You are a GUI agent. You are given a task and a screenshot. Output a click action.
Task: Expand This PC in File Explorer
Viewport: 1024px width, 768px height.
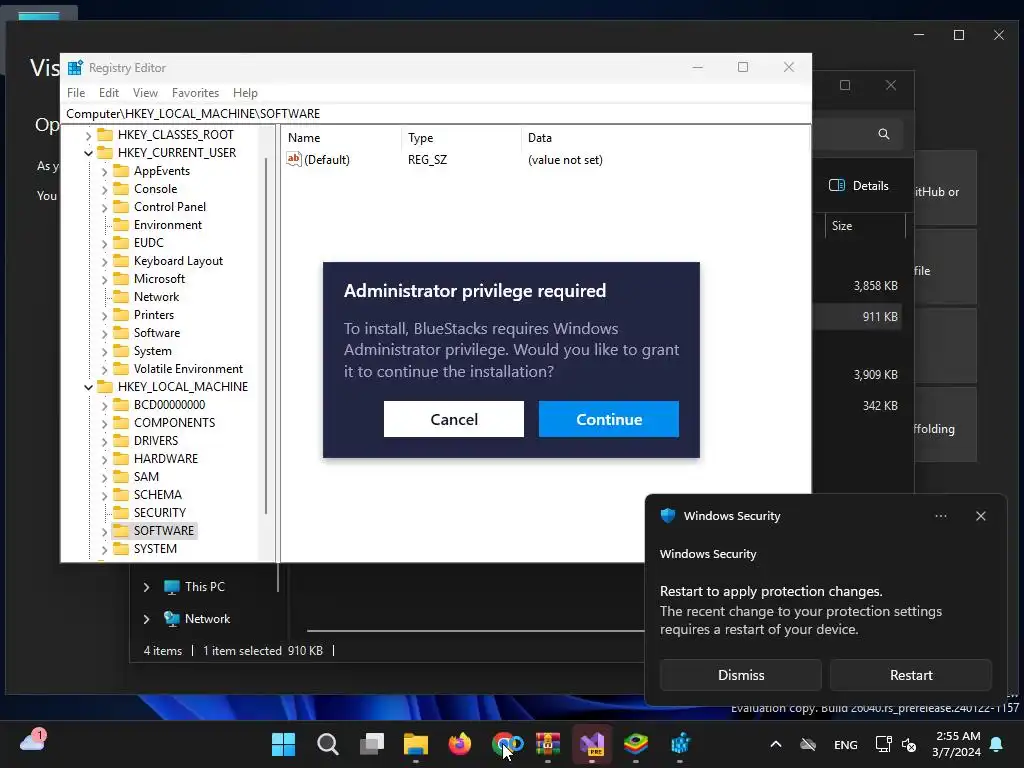(x=146, y=587)
